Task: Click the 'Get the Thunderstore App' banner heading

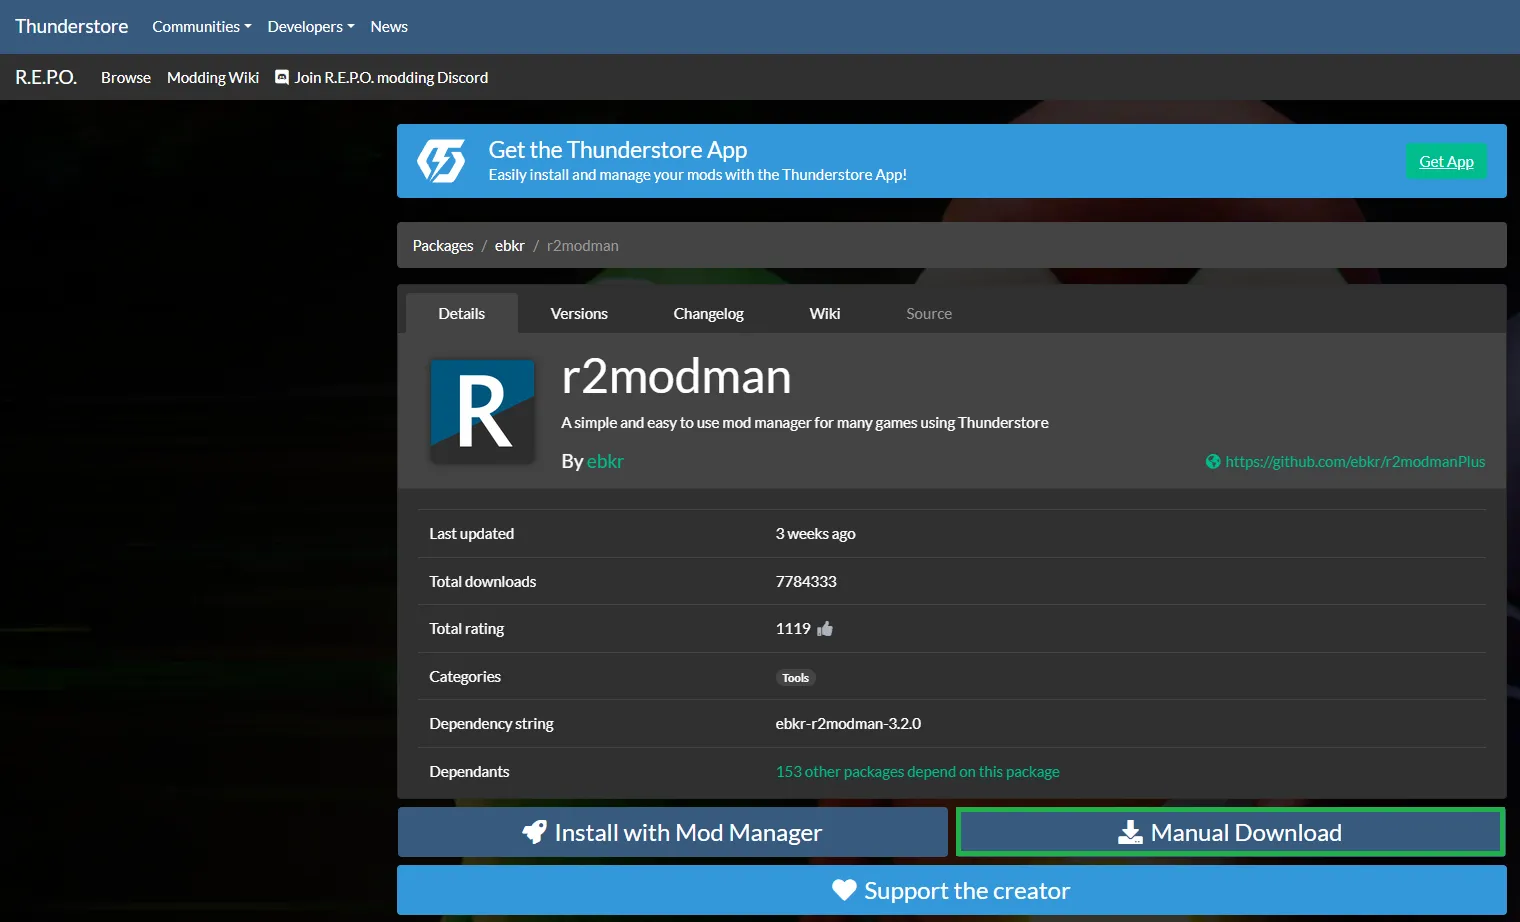Action: tap(618, 150)
